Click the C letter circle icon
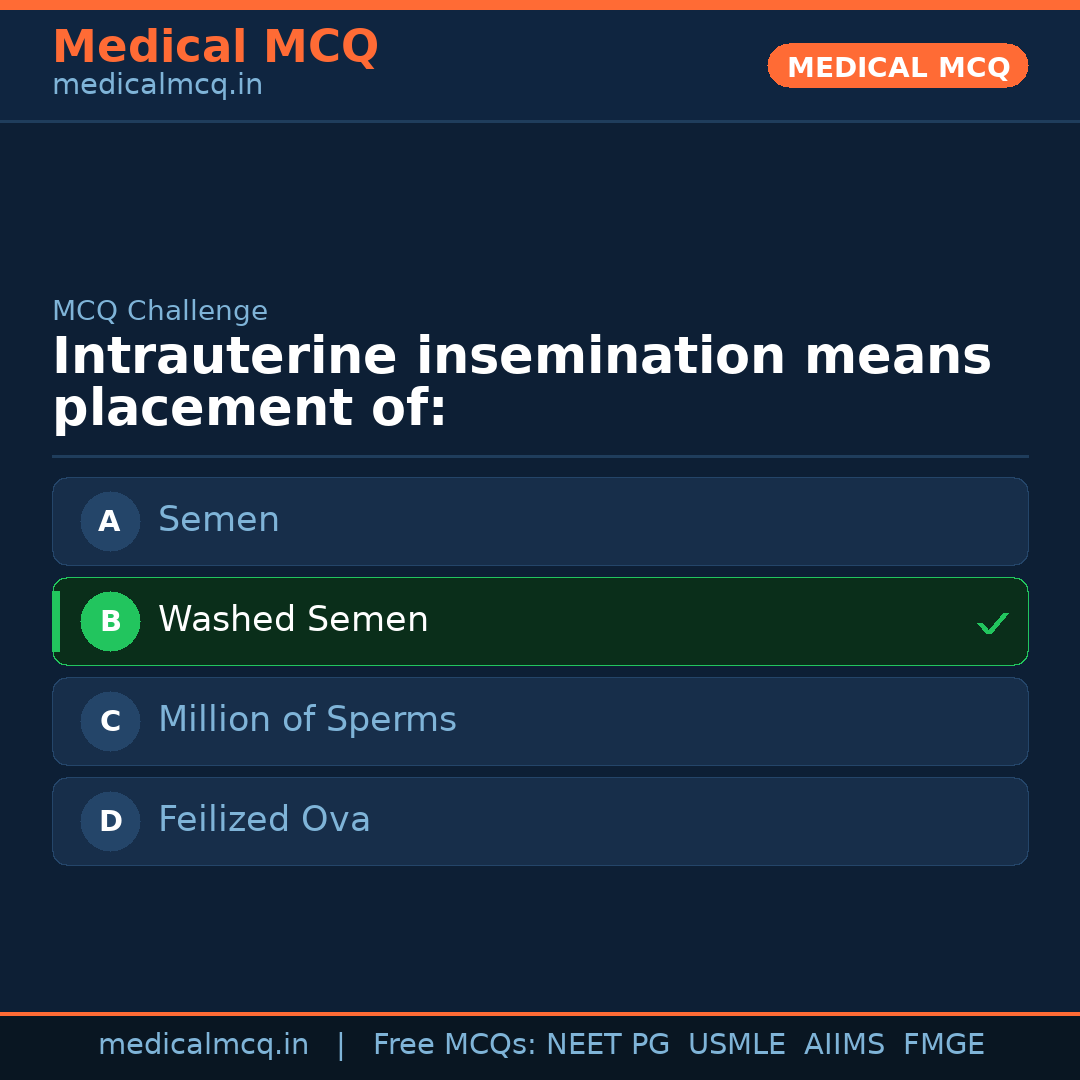The image size is (1080, 1080). [x=110, y=721]
